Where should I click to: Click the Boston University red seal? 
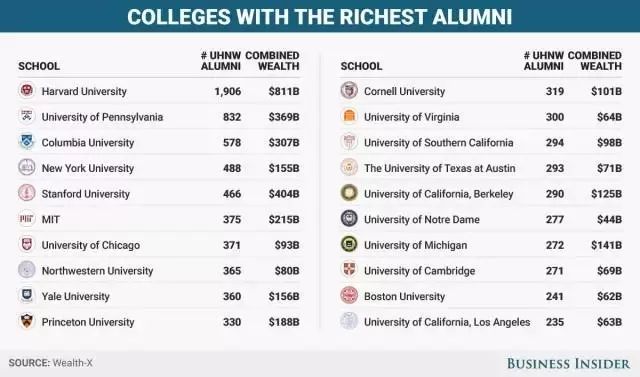(x=349, y=295)
